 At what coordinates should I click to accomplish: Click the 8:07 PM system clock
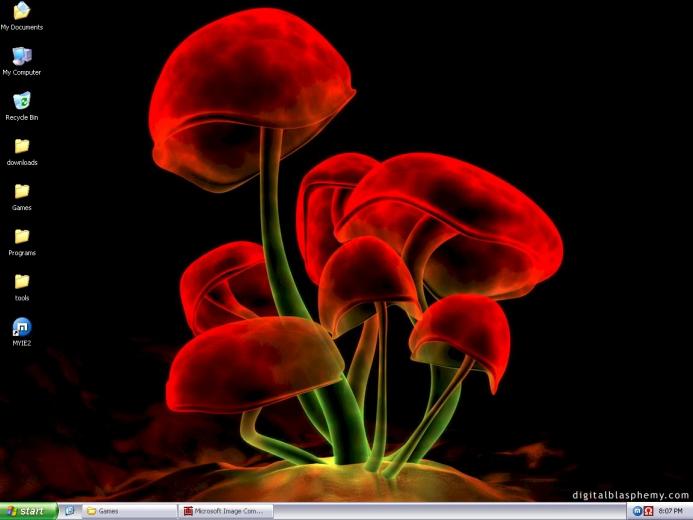670,511
